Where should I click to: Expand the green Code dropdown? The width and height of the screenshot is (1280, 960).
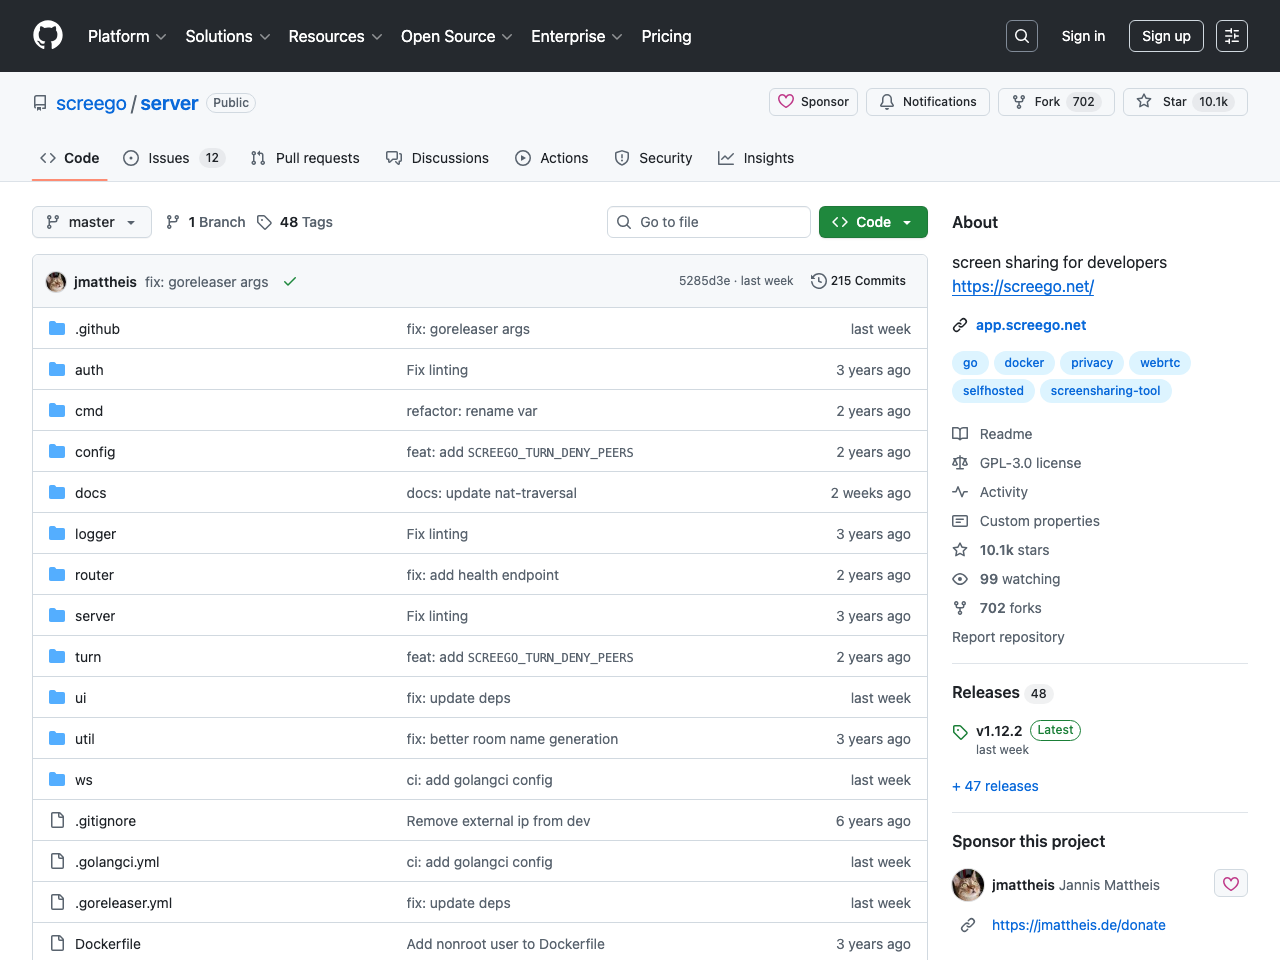pyautogui.click(x=873, y=222)
